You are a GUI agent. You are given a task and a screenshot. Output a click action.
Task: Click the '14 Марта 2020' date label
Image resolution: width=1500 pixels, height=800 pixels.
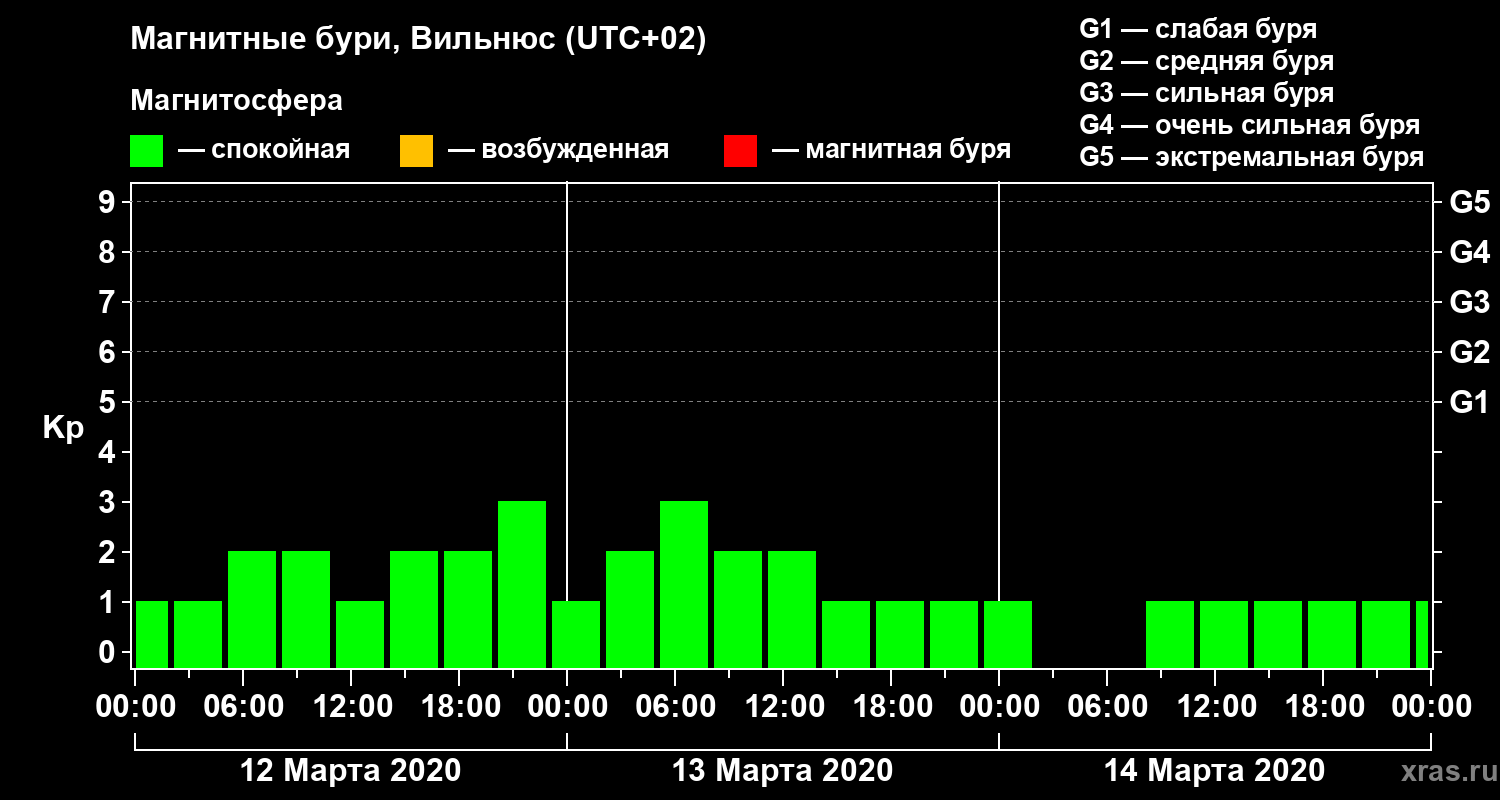tap(1214, 770)
